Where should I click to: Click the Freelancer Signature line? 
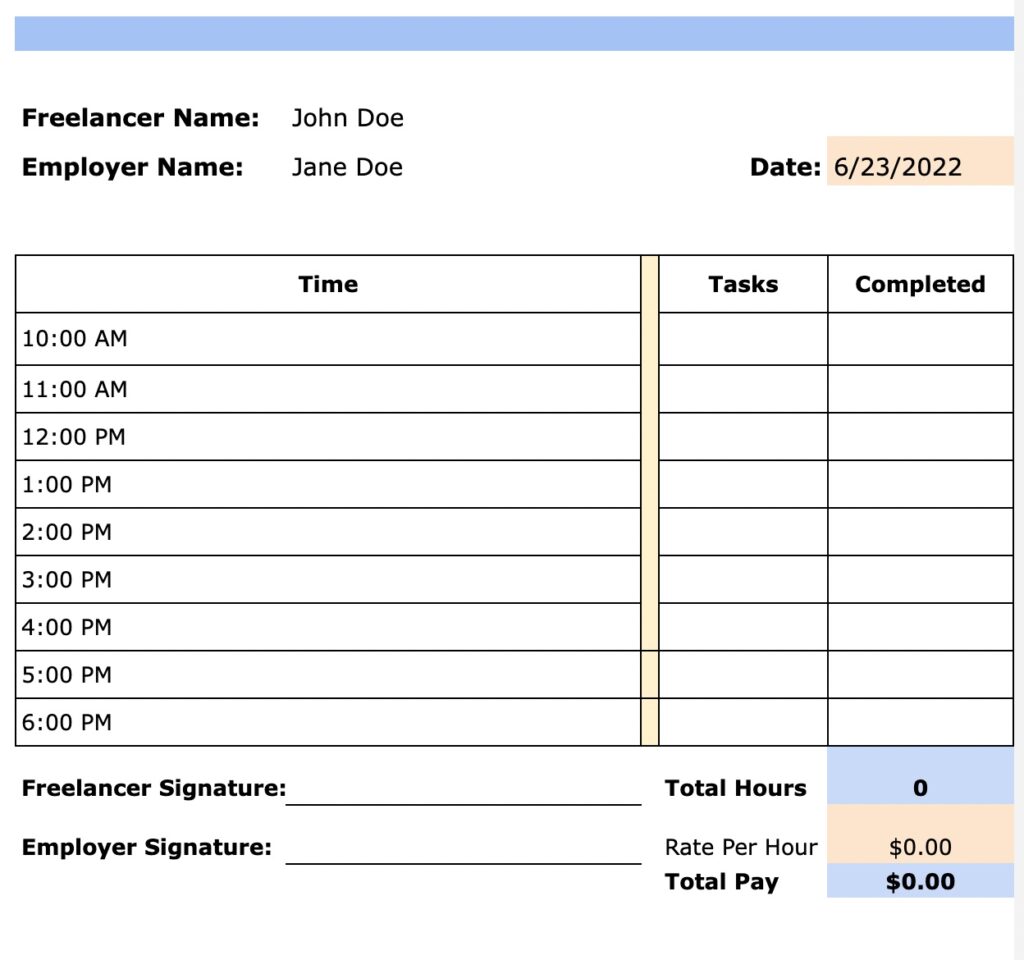point(465,800)
